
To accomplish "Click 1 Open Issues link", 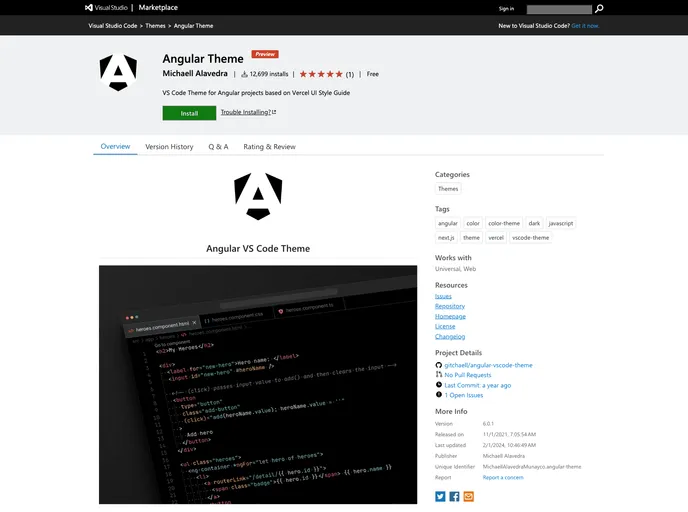I will tap(463, 395).
